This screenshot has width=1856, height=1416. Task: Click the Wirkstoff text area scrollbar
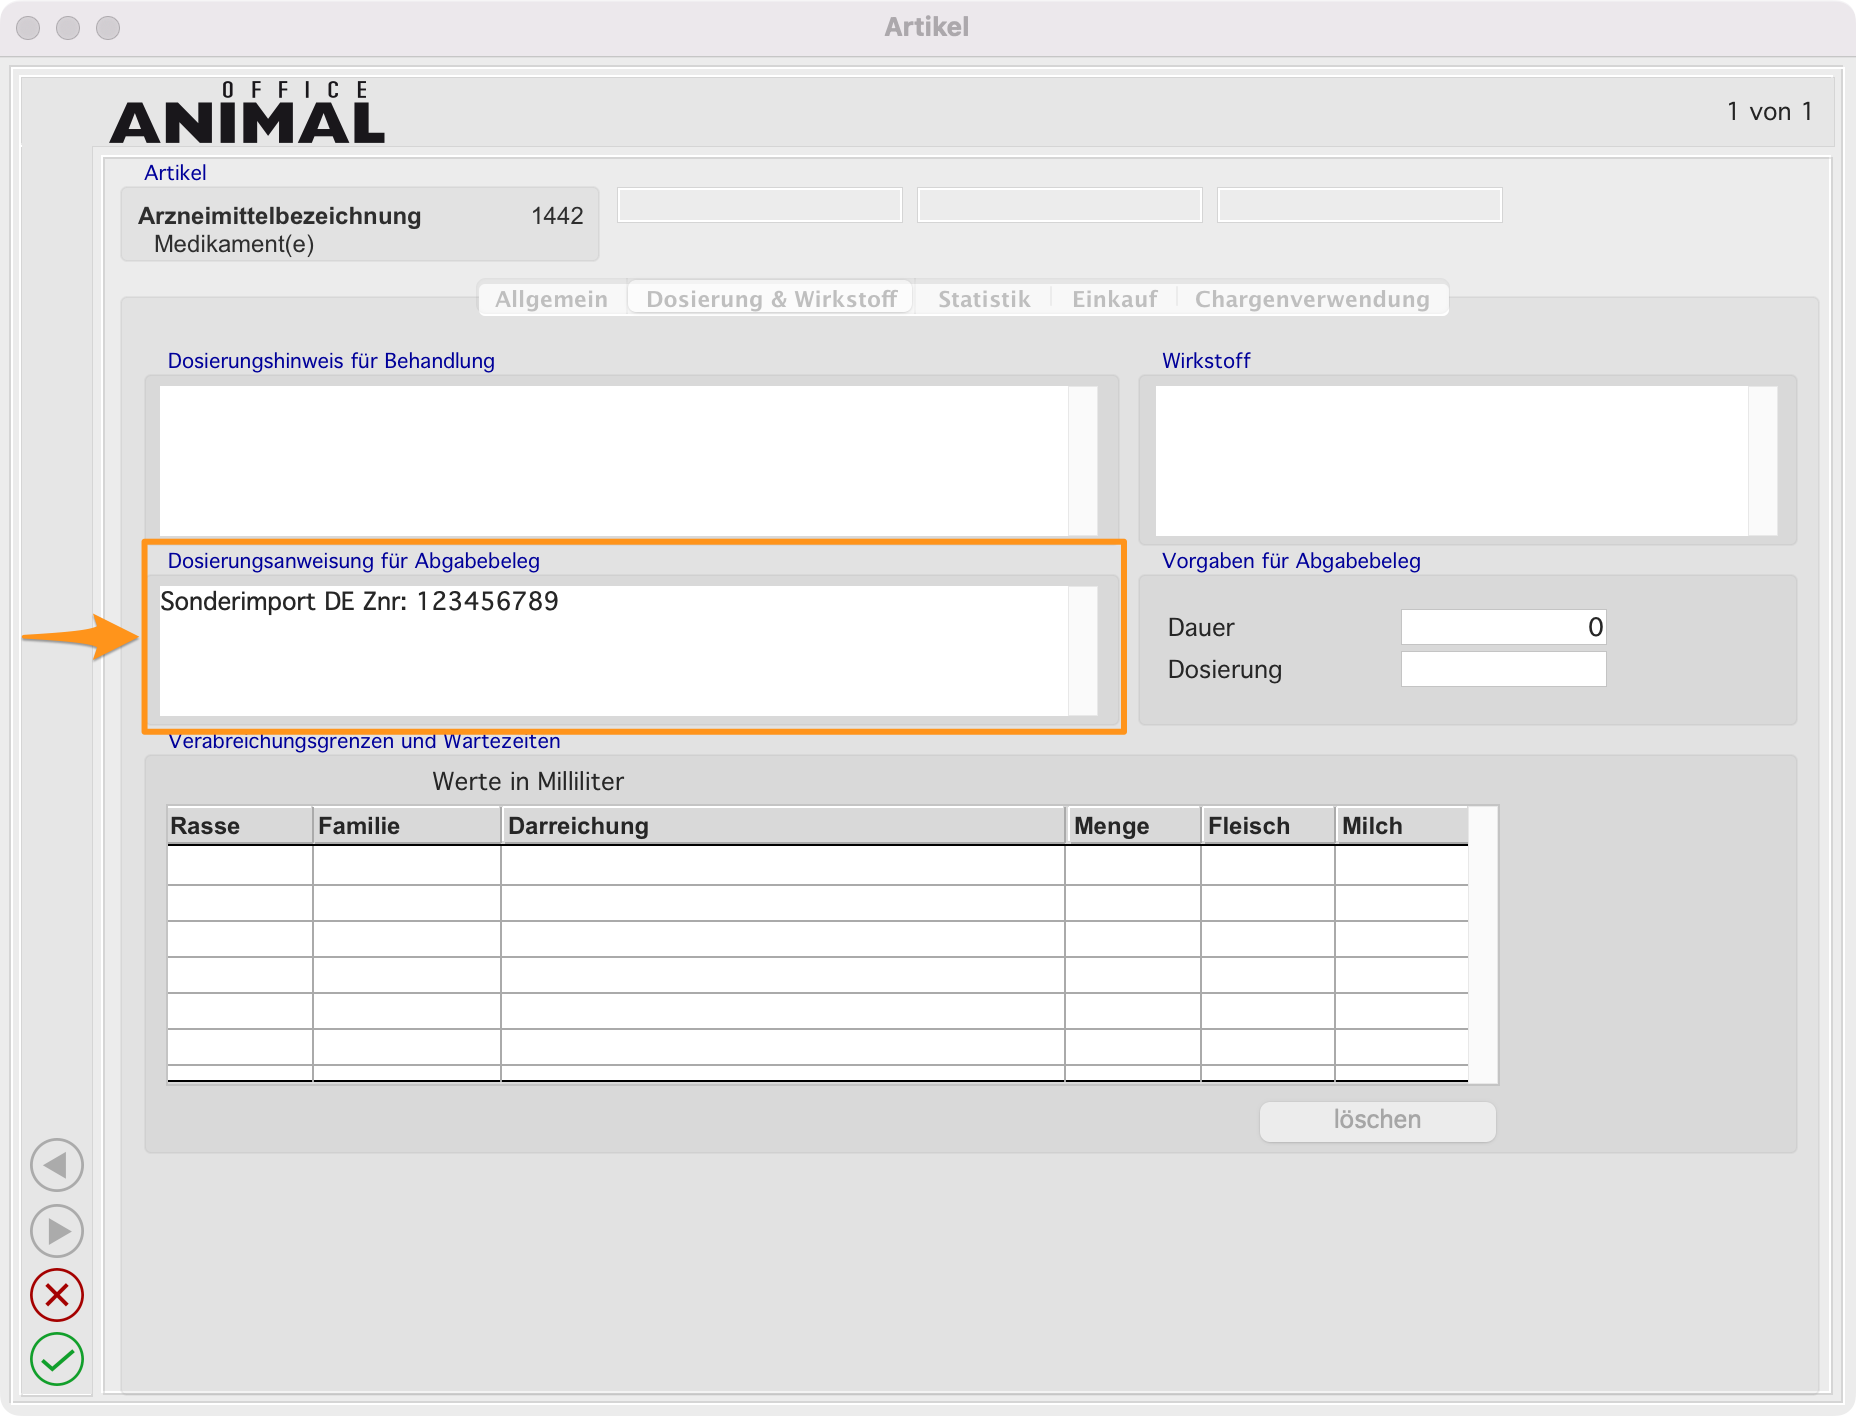coord(1762,460)
